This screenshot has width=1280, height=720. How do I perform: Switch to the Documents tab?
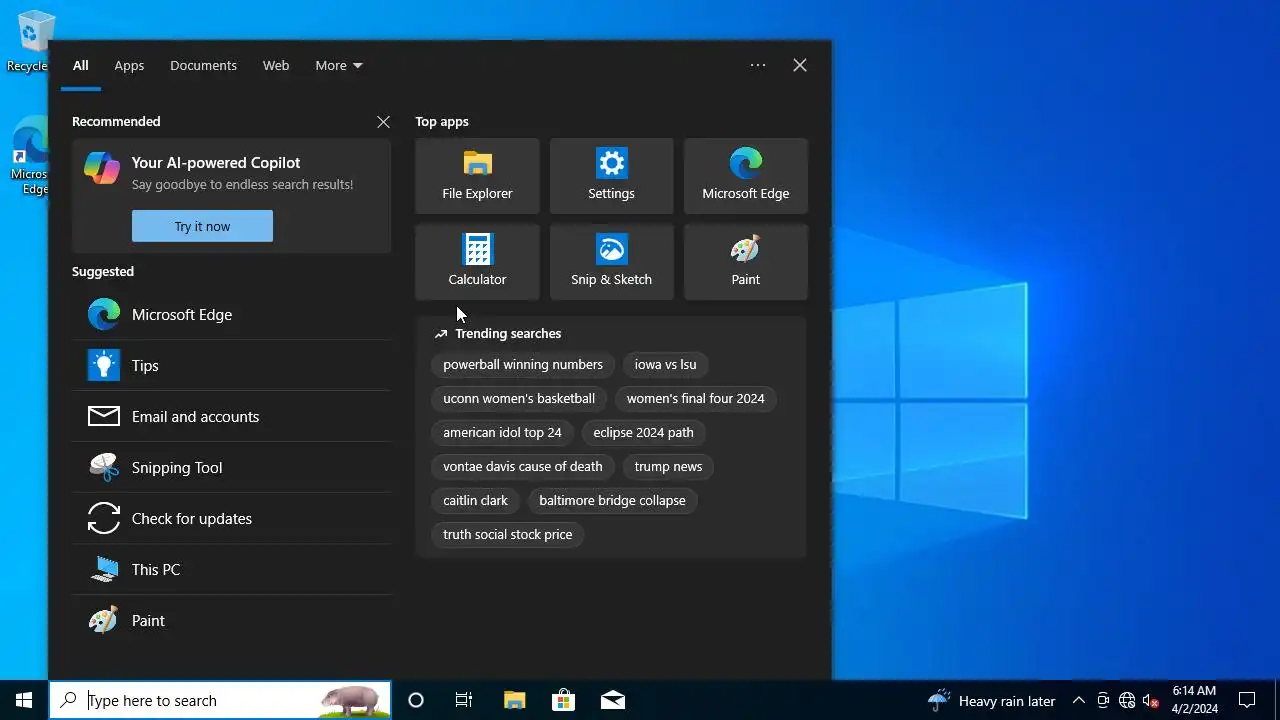tap(203, 65)
